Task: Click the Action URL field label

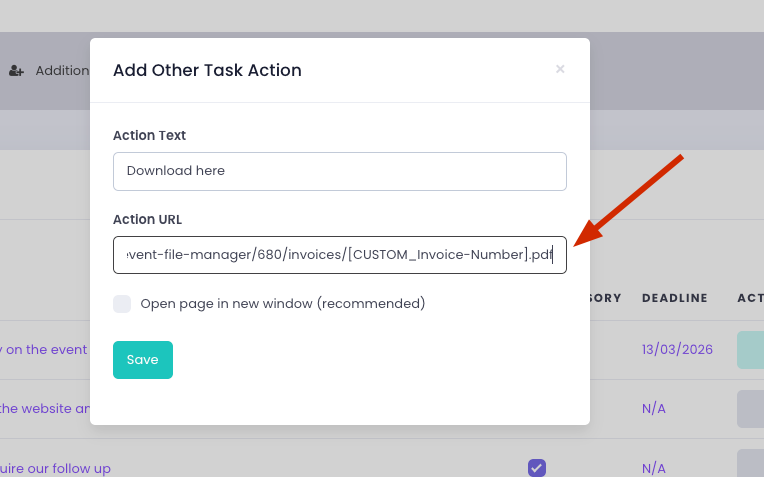Action: coord(147,220)
